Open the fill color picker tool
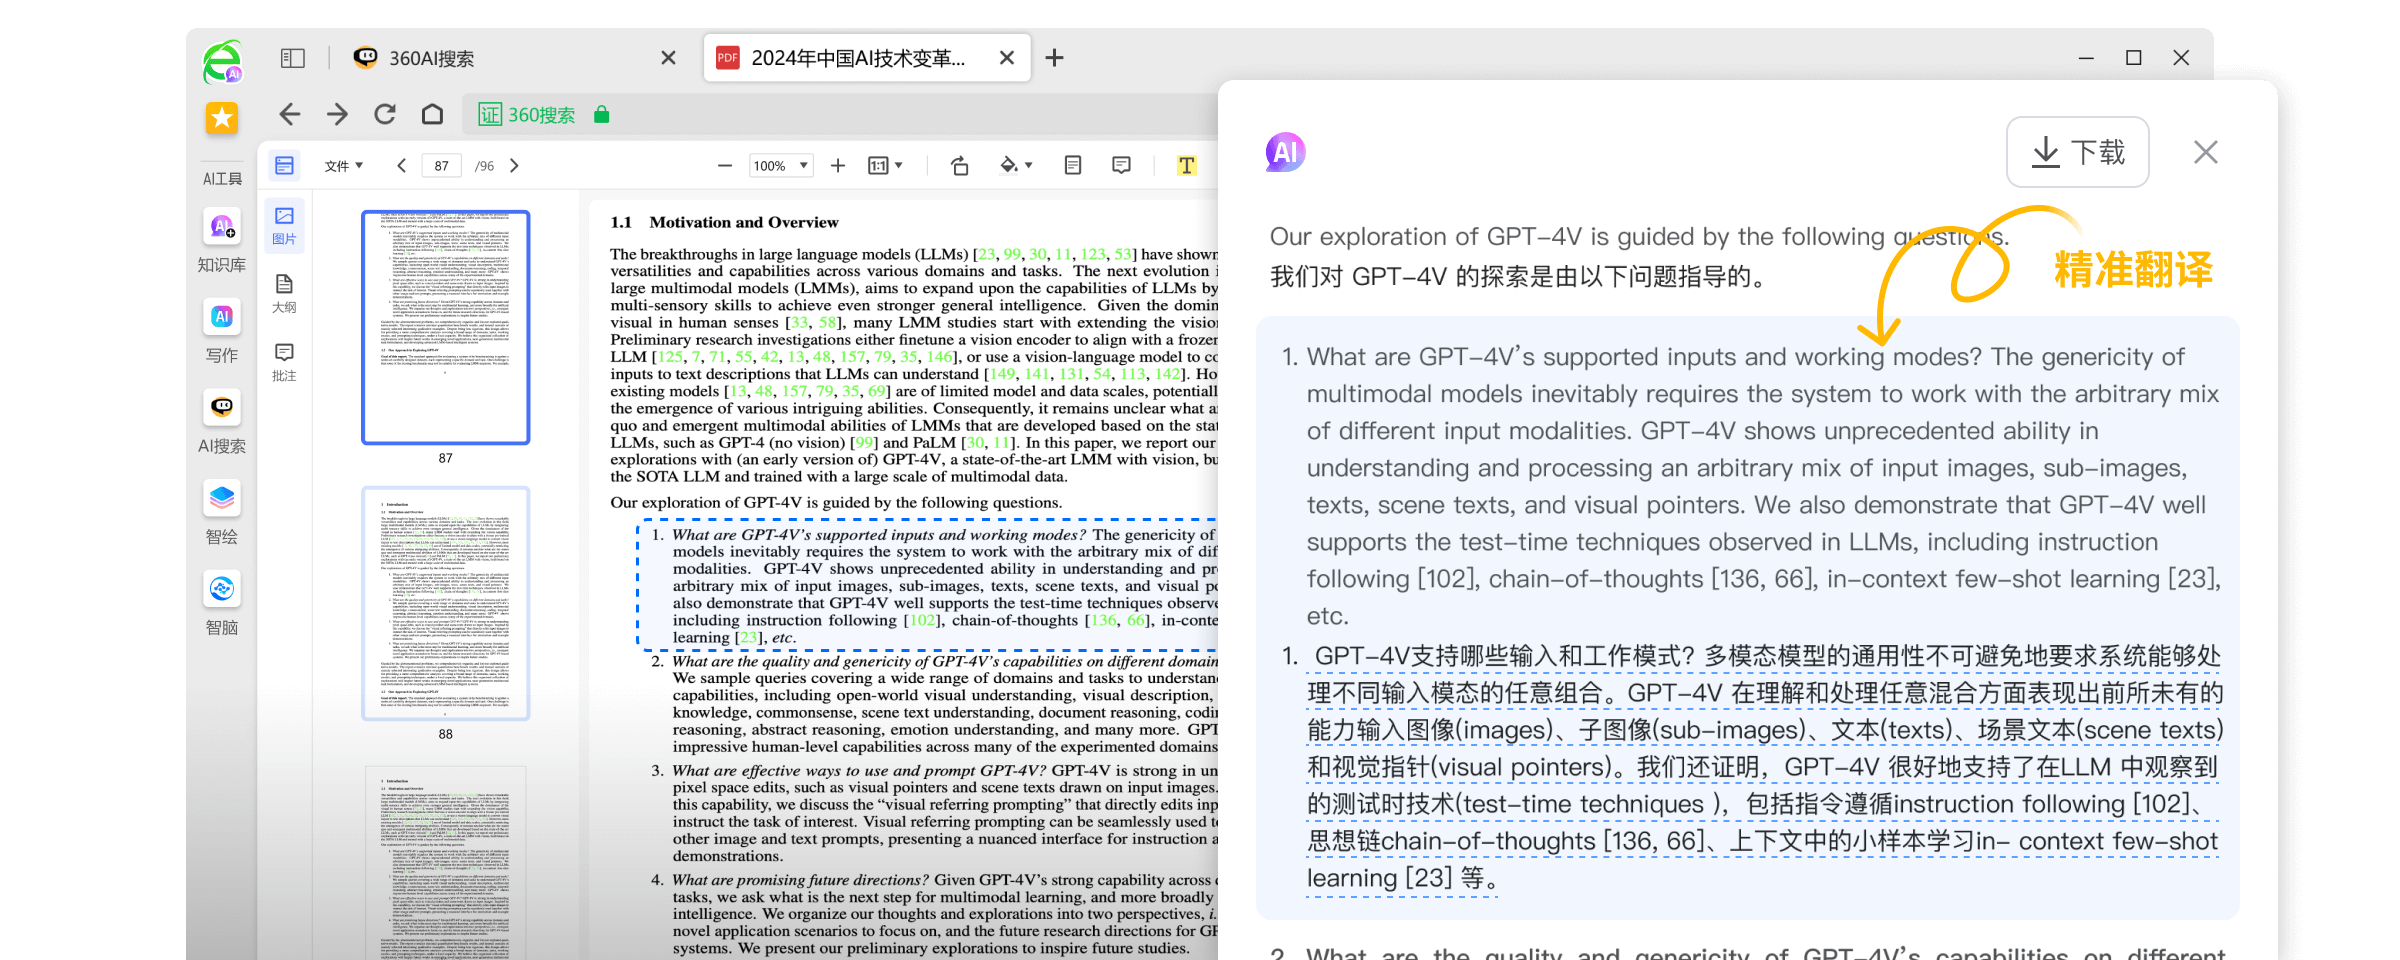This screenshot has width=2400, height=960. point(1013,165)
